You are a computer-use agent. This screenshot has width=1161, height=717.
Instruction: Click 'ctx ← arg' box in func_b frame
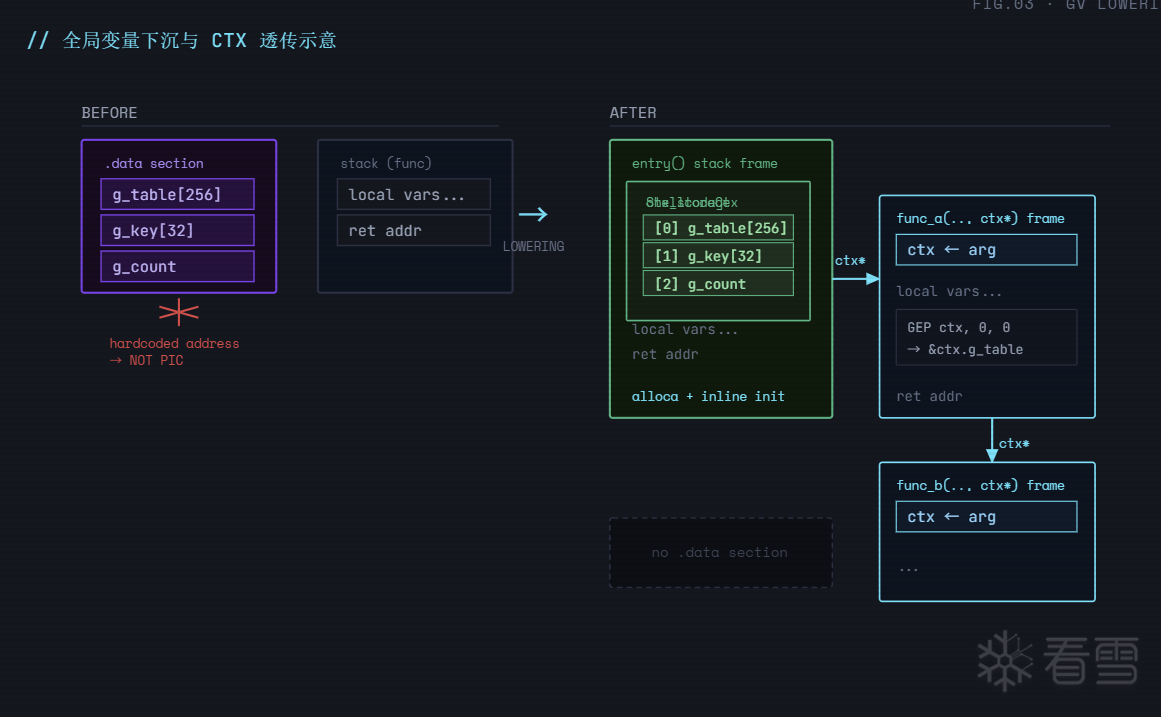click(986, 516)
